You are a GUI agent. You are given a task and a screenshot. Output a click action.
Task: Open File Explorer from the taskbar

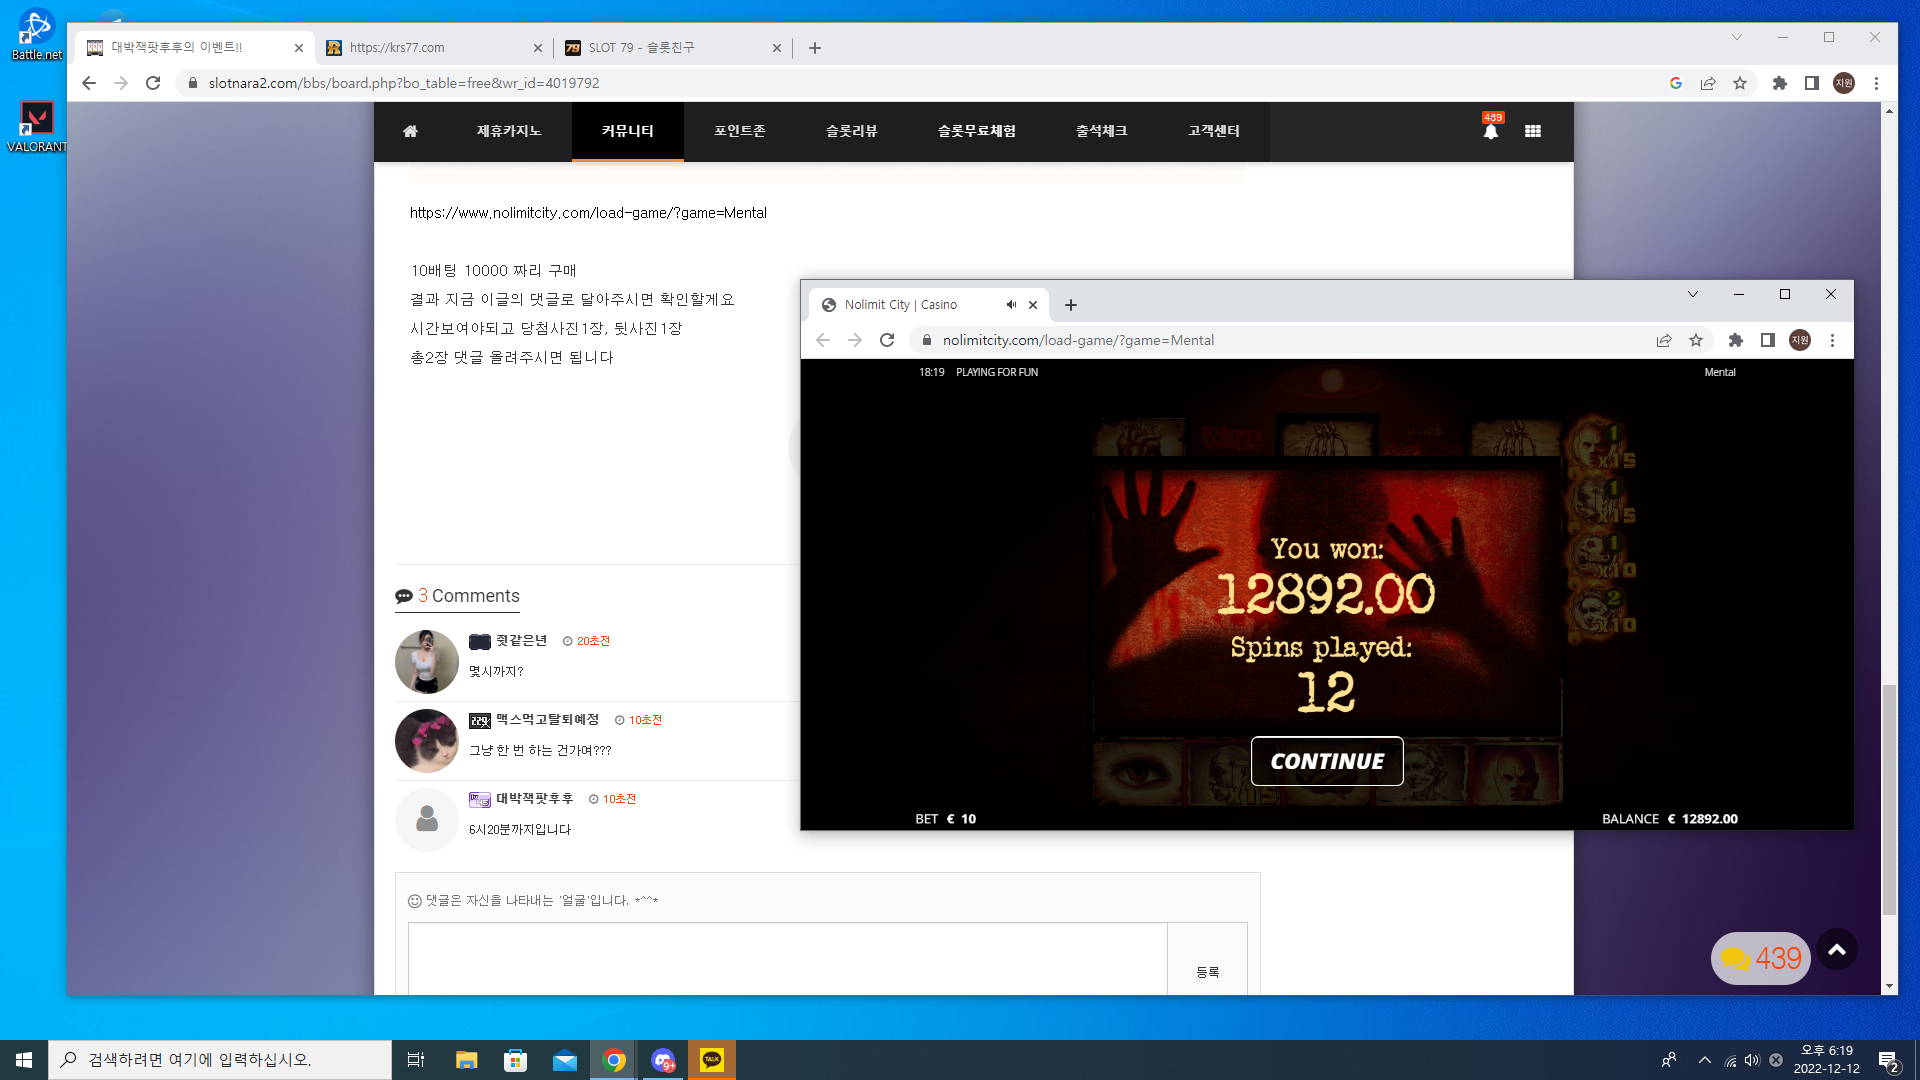point(467,1060)
